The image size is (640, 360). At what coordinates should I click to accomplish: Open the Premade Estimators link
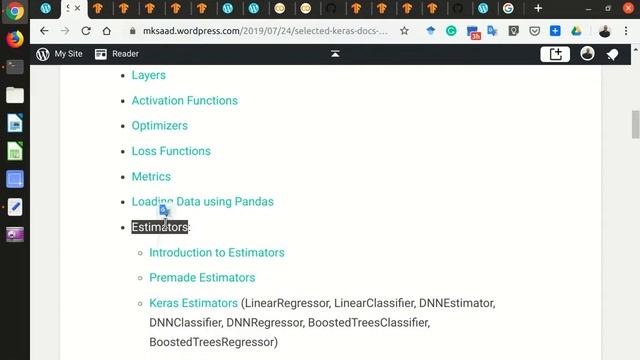202,278
